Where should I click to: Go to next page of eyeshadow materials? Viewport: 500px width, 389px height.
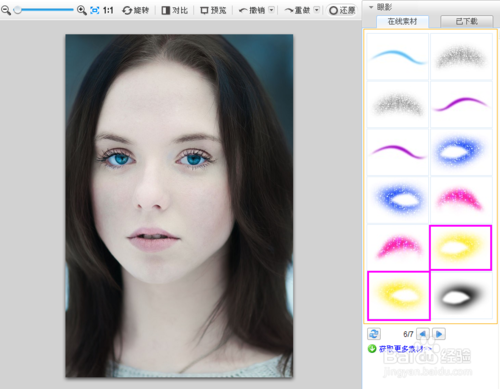pyautogui.click(x=439, y=334)
